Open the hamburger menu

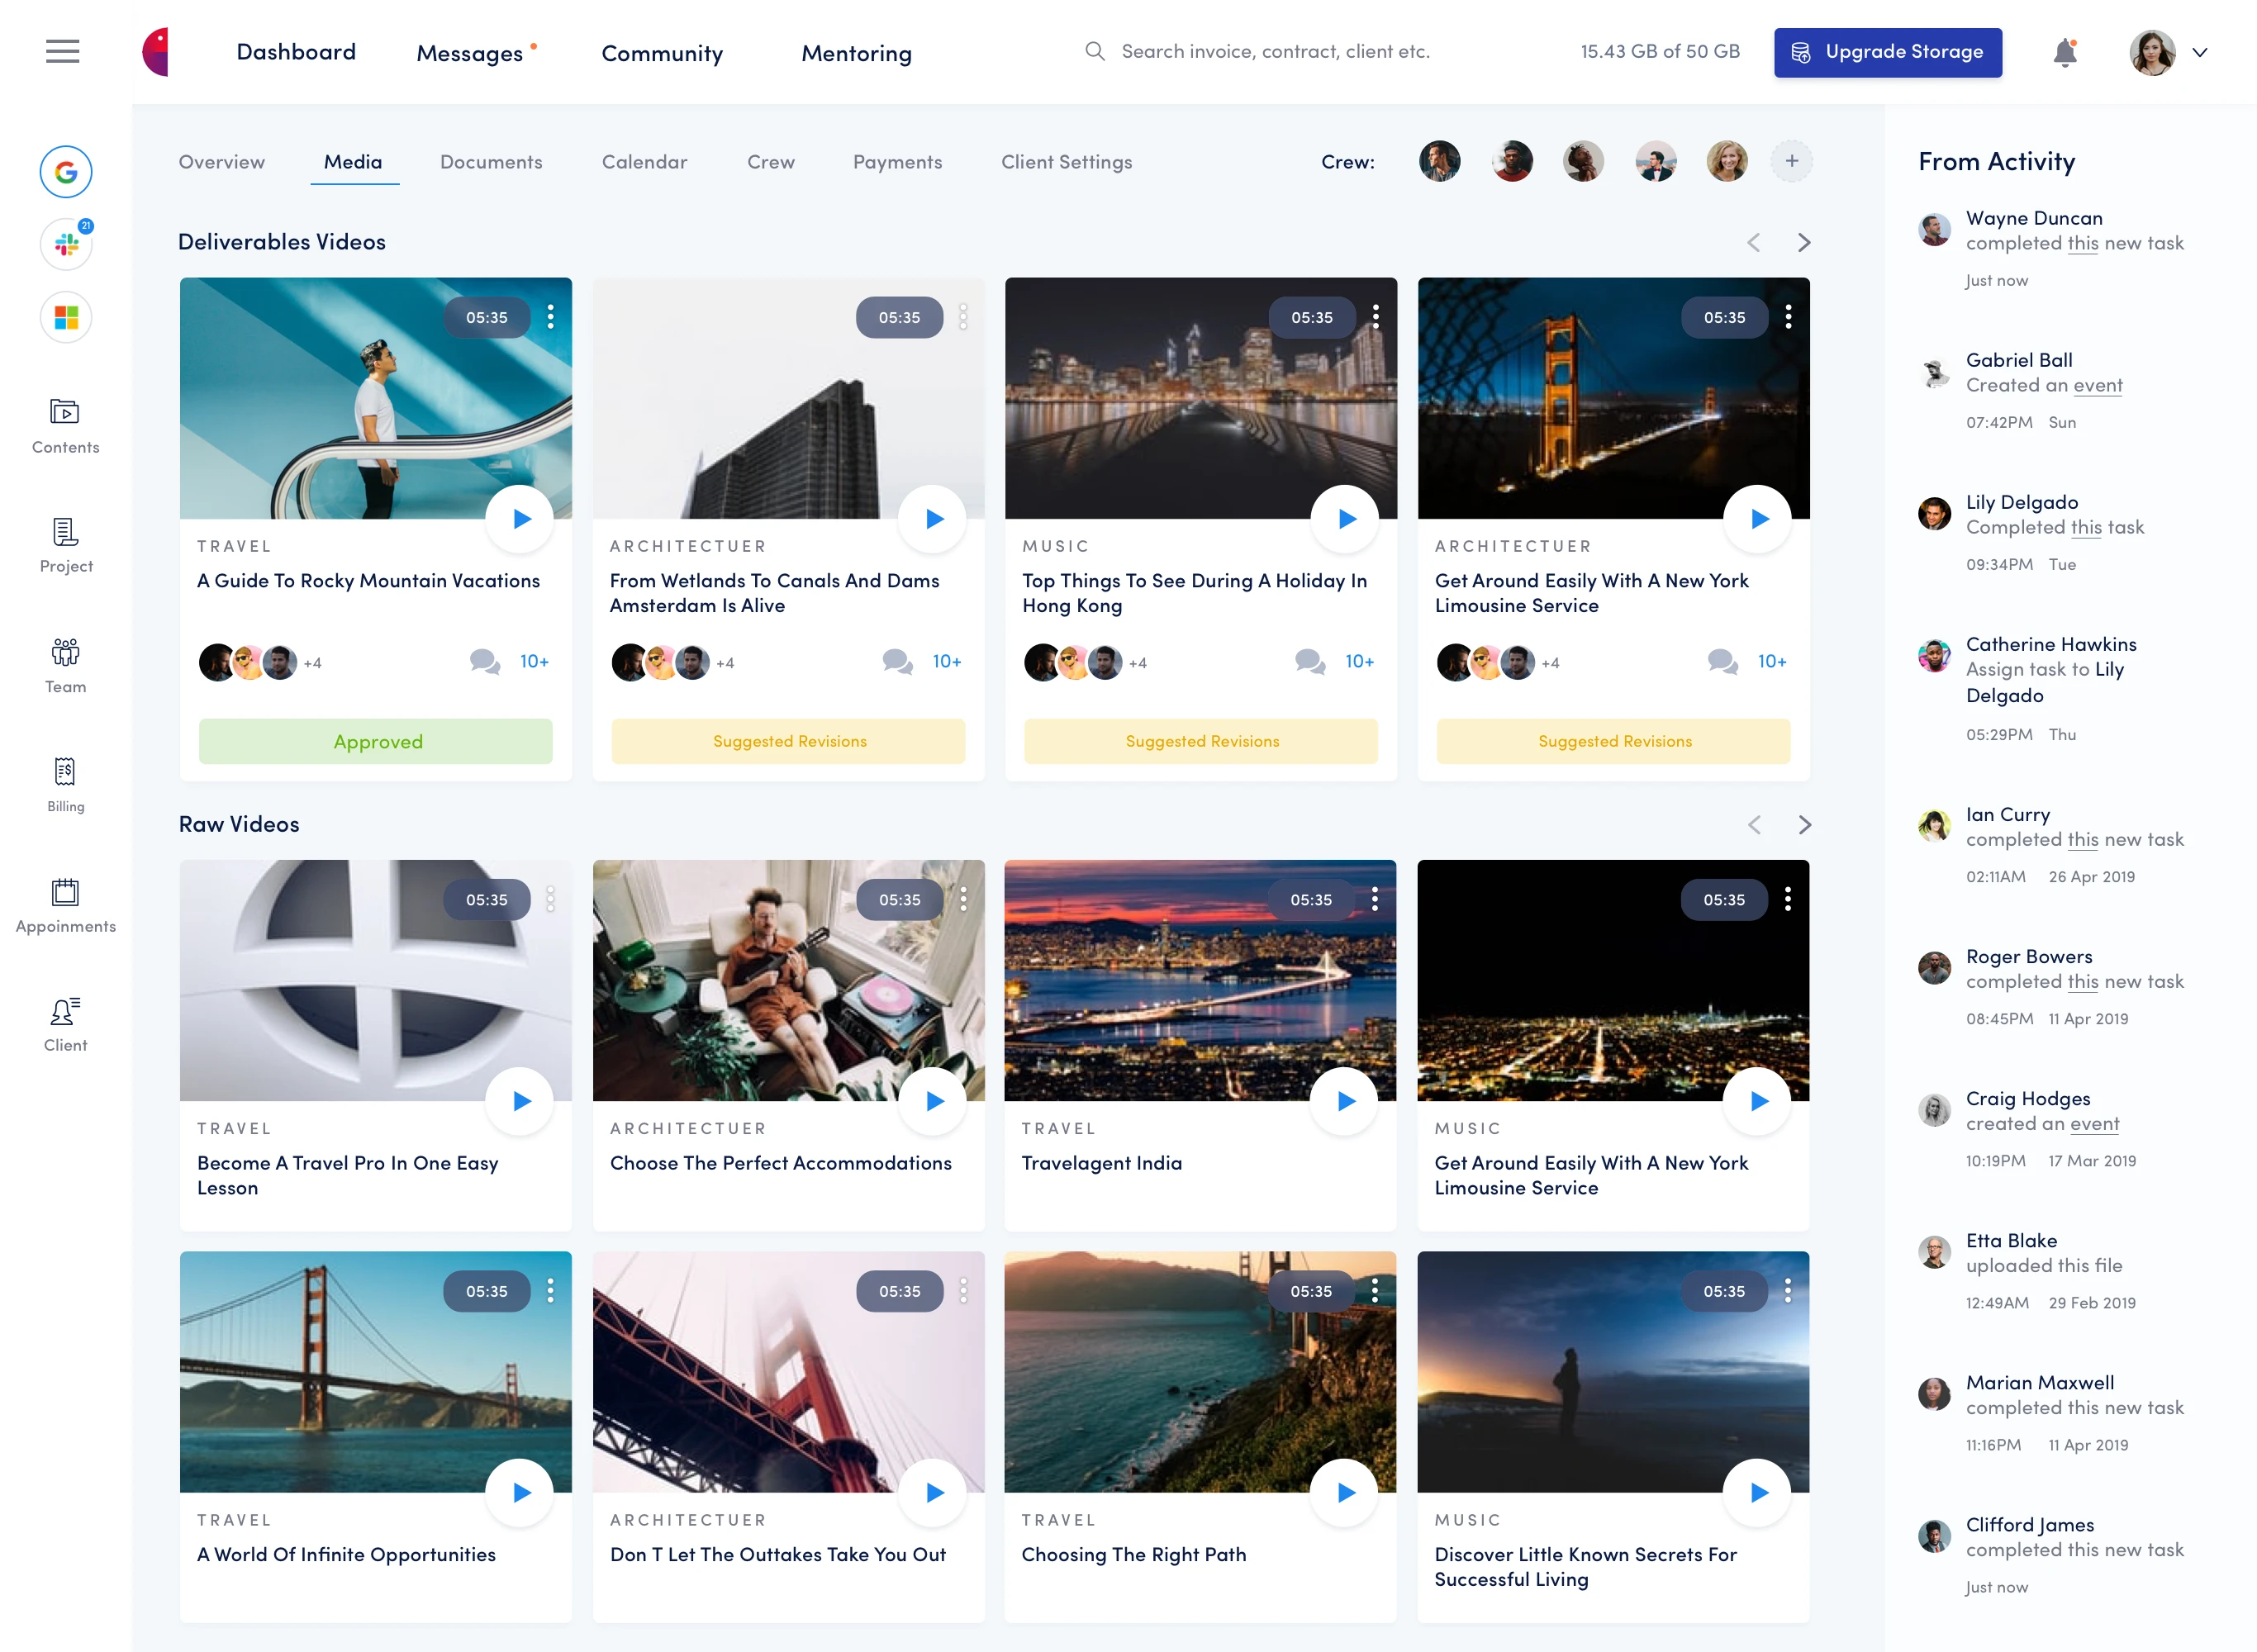click(x=62, y=51)
